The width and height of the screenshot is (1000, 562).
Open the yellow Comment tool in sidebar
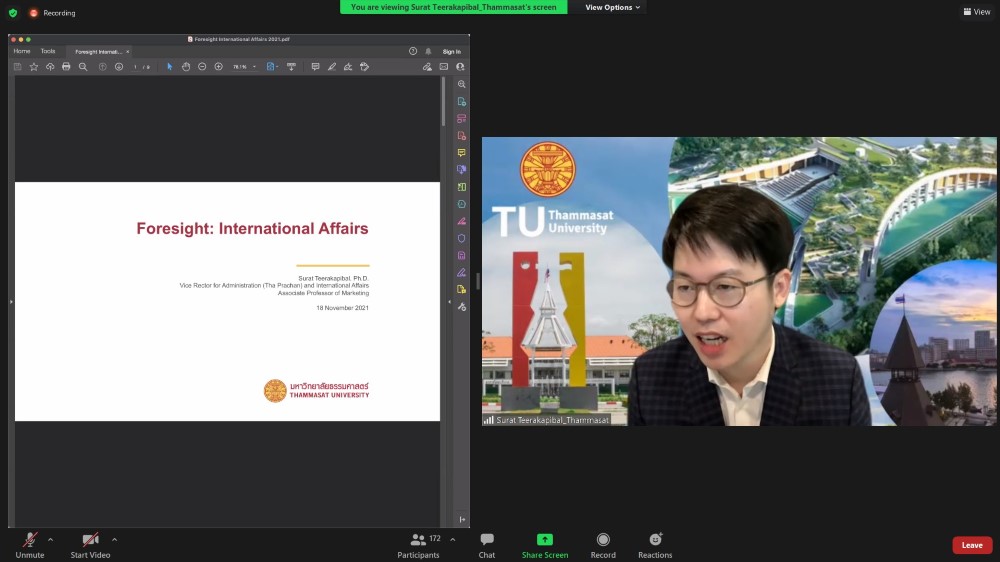click(x=461, y=153)
